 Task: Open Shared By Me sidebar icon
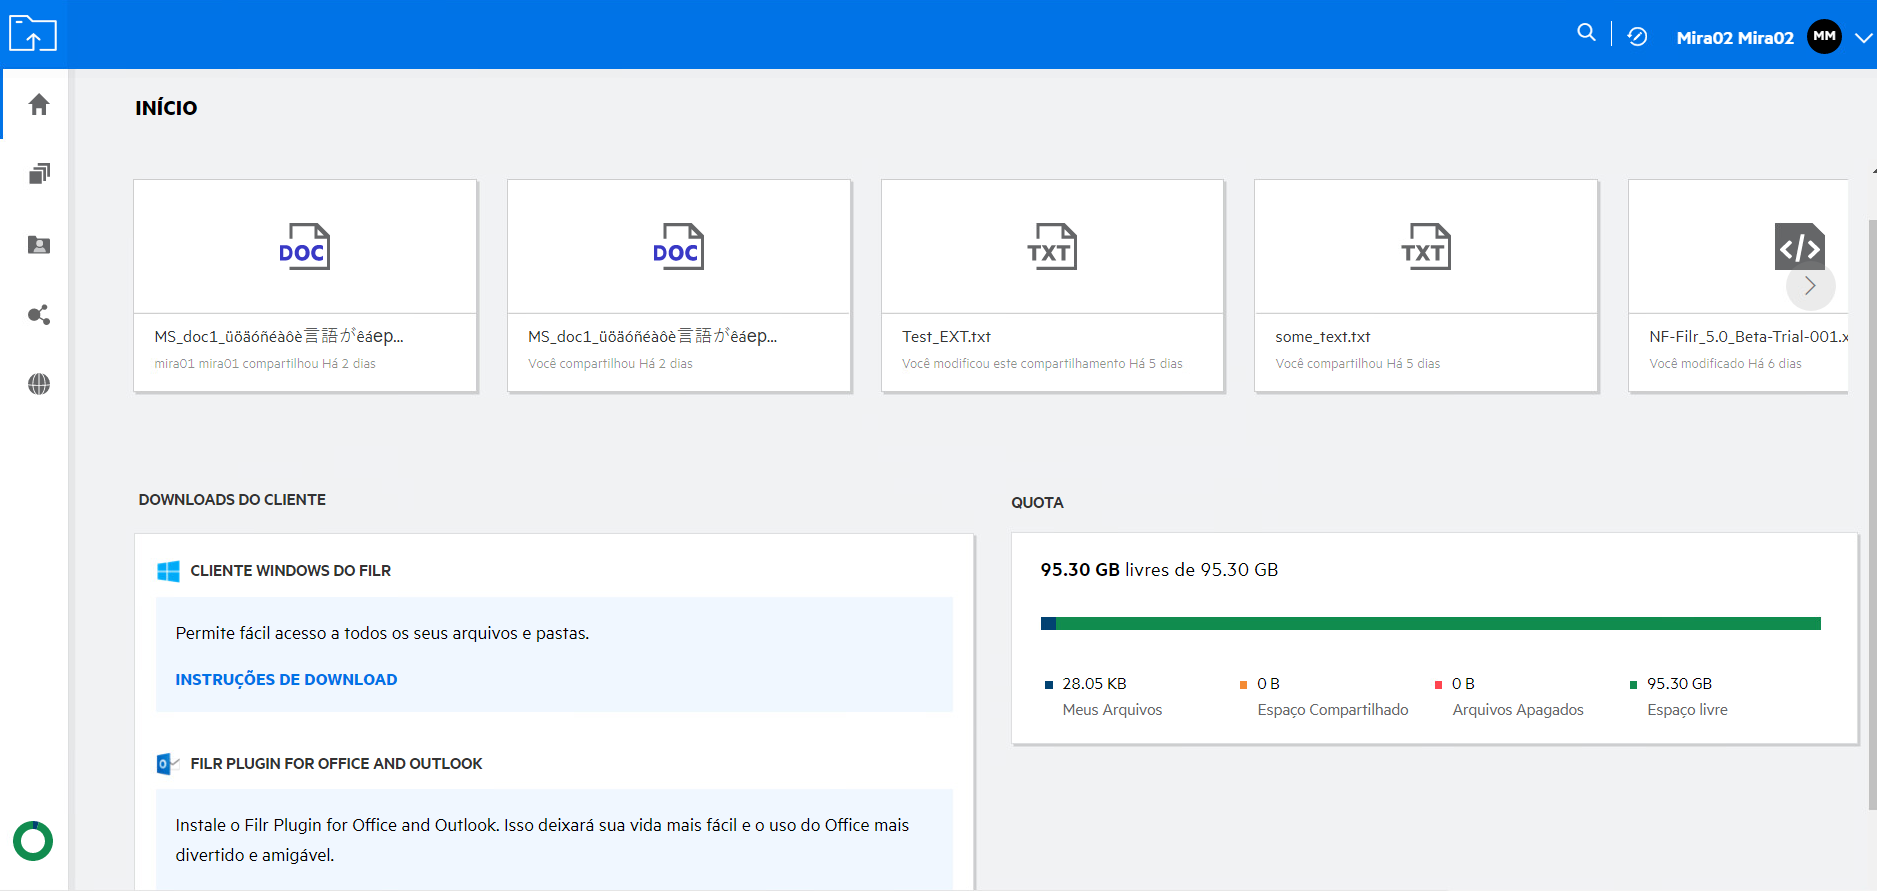(39, 315)
